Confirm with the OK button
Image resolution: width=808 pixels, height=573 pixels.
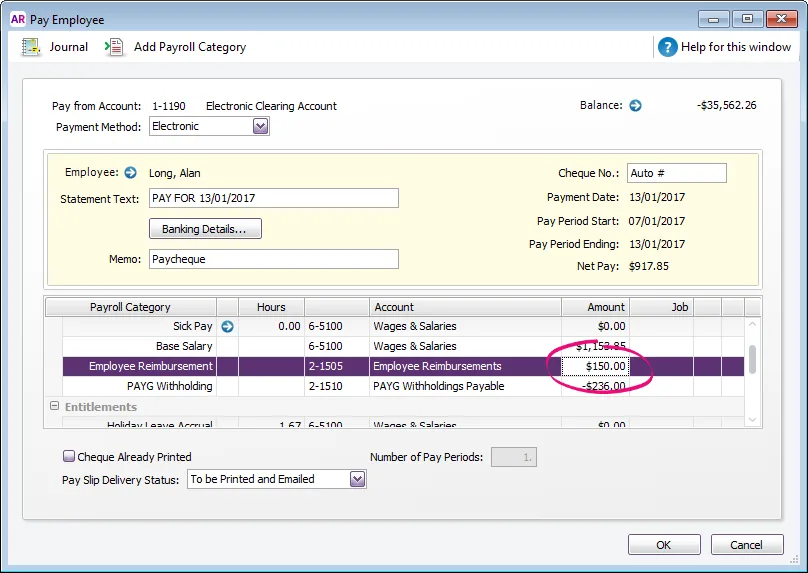(664, 545)
